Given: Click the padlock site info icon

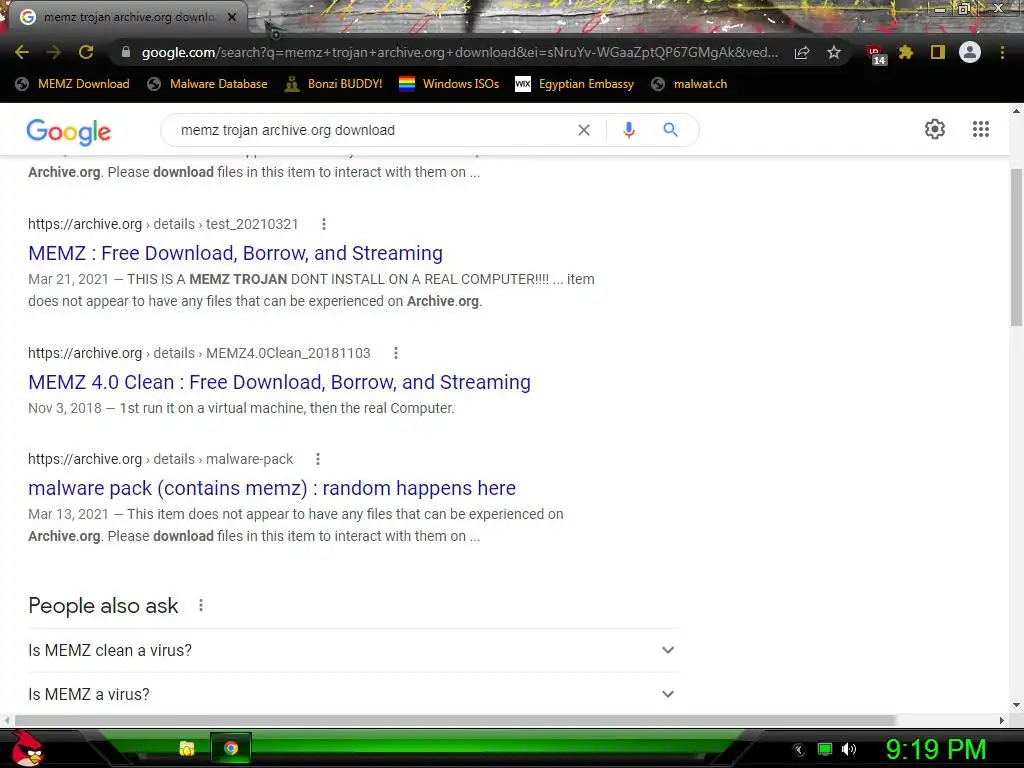Looking at the screenshot, I should (126, 52).
